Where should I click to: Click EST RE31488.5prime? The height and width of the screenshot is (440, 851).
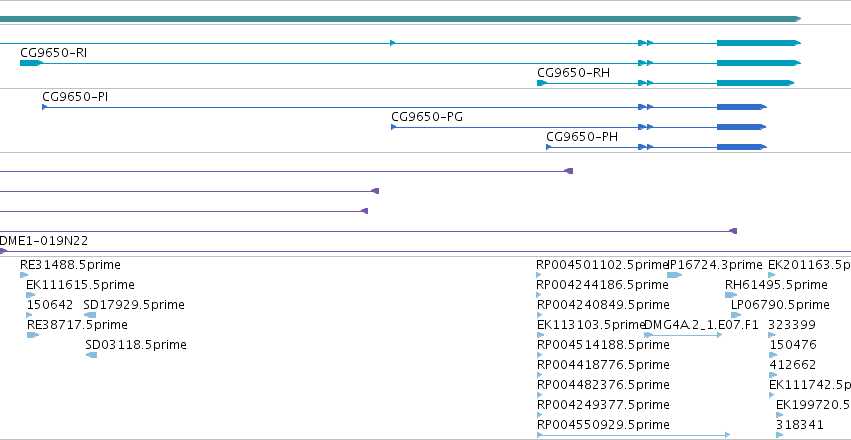(x=70, y=265)
